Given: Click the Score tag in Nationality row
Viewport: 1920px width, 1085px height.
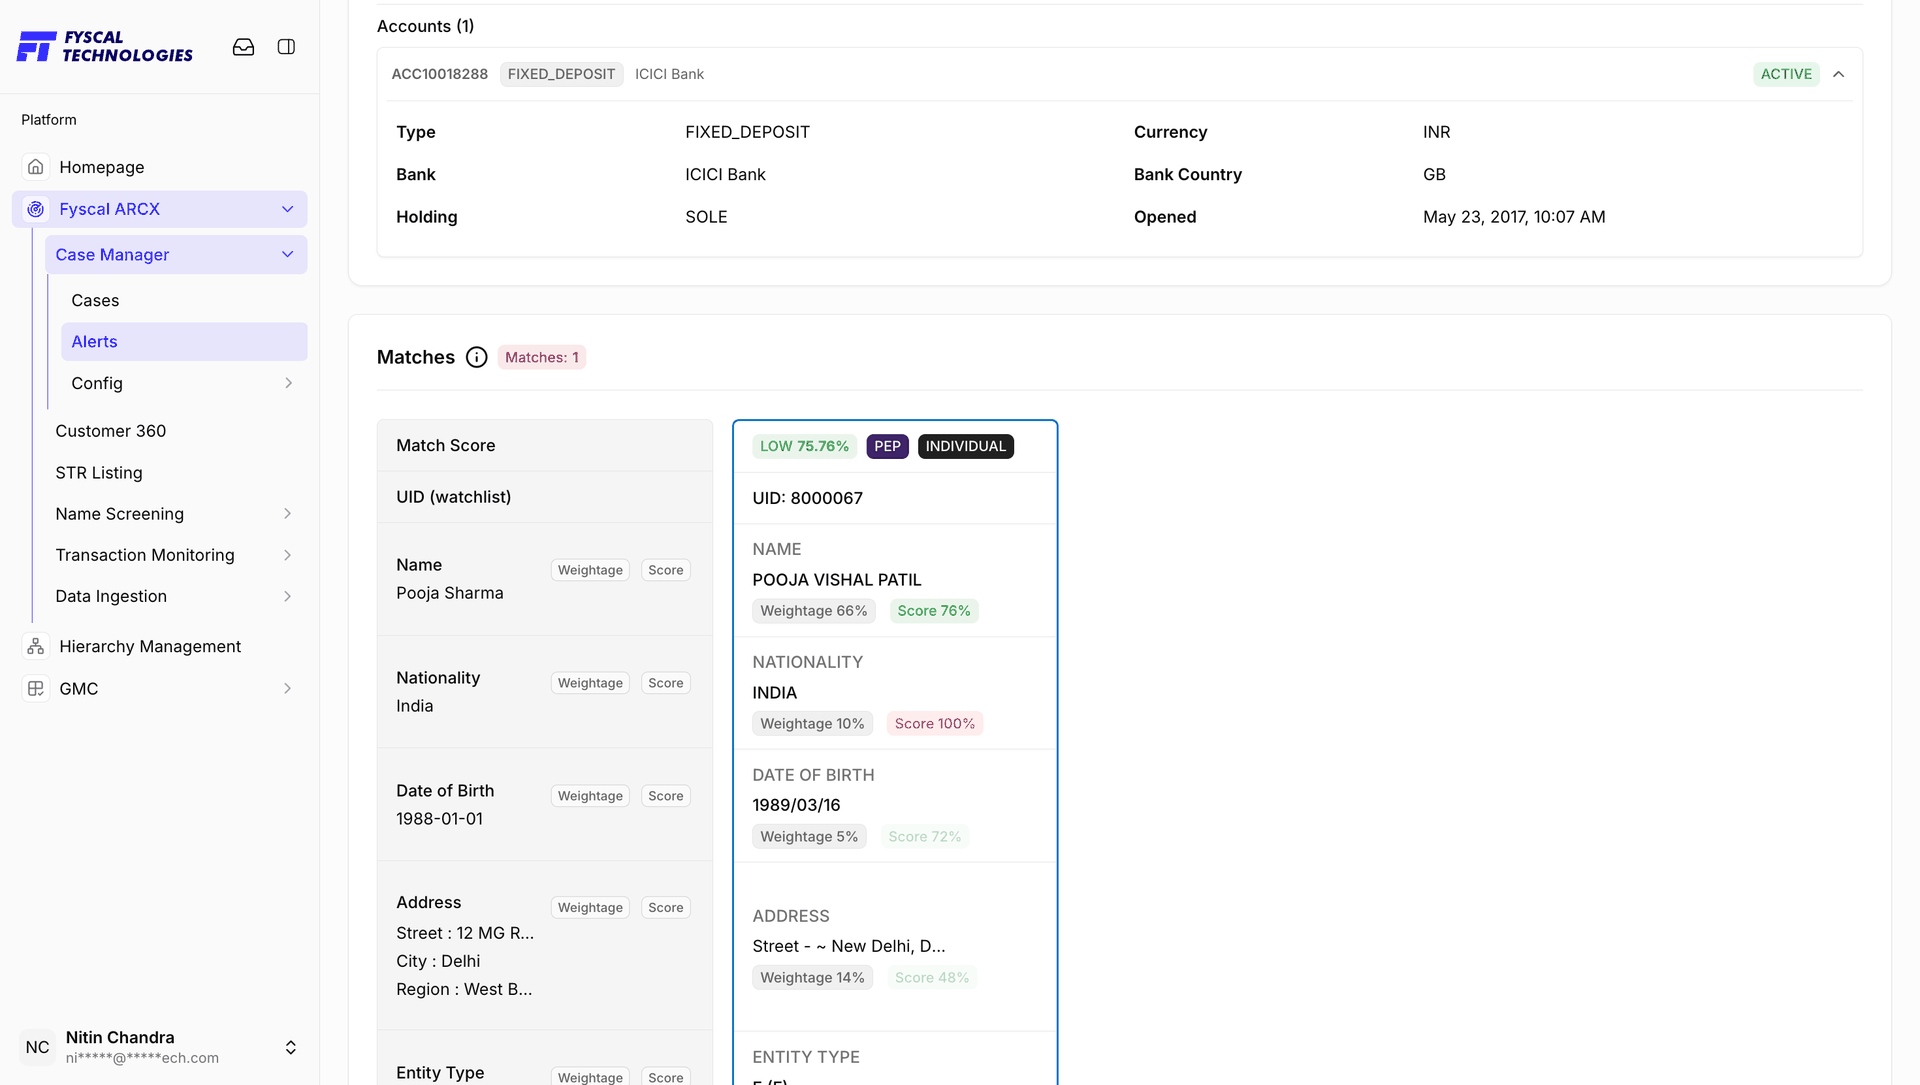Looking at the screenshot, I should [666, 684].
